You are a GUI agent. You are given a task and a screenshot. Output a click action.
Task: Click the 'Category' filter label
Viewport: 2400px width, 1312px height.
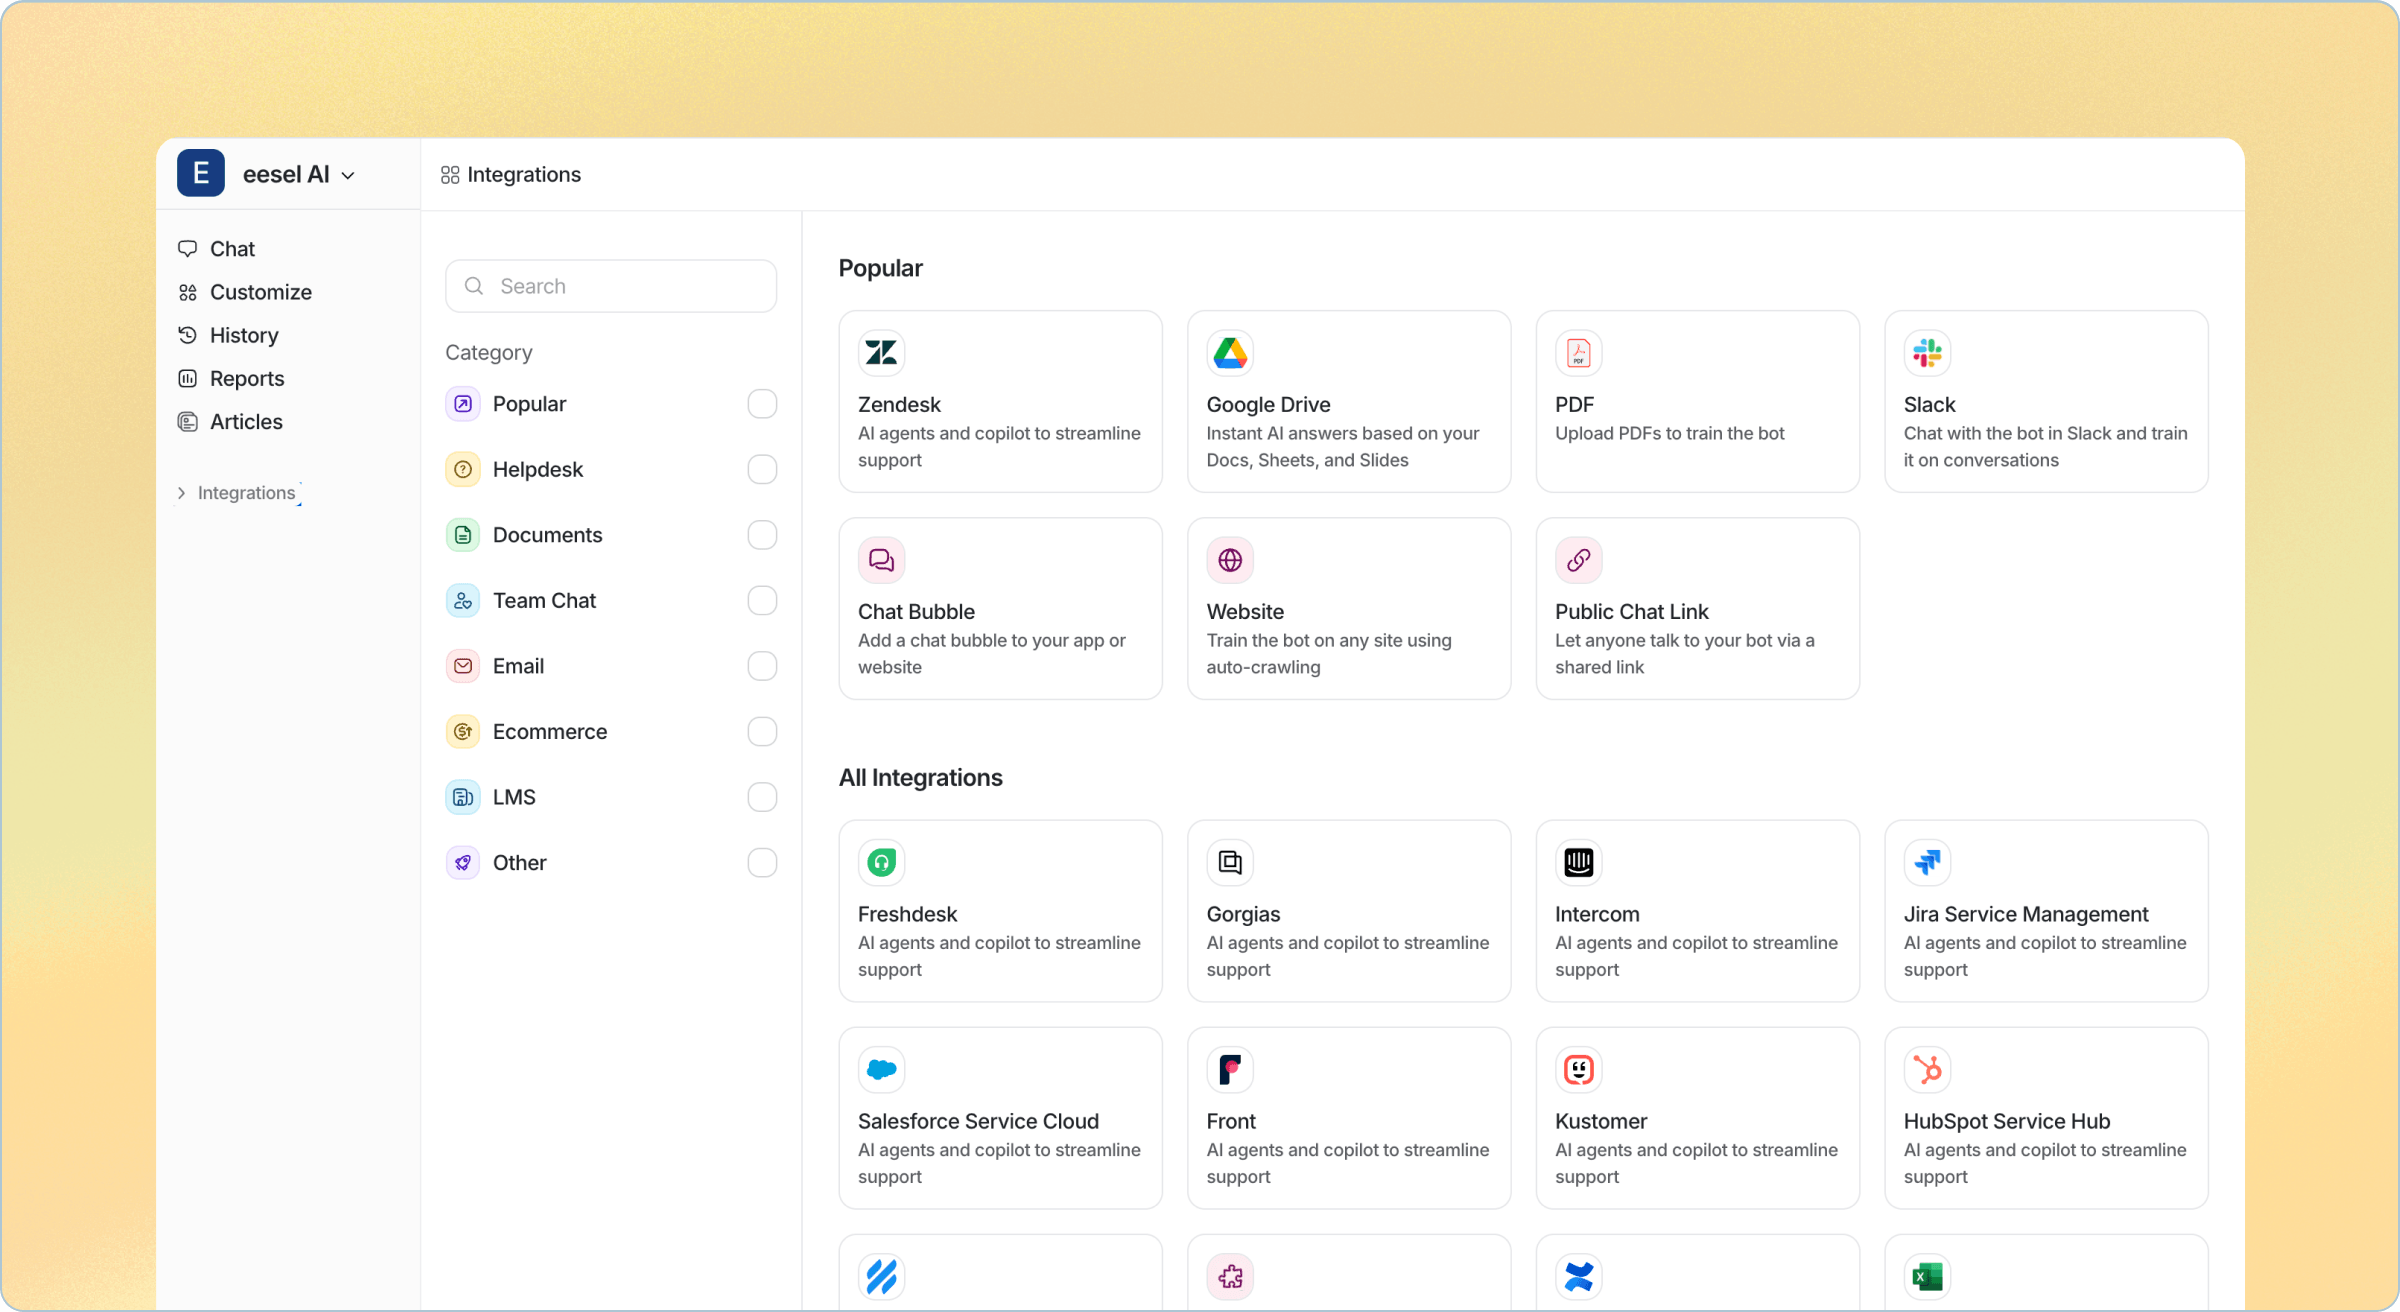pyautogui.click(x=488, y=352)
